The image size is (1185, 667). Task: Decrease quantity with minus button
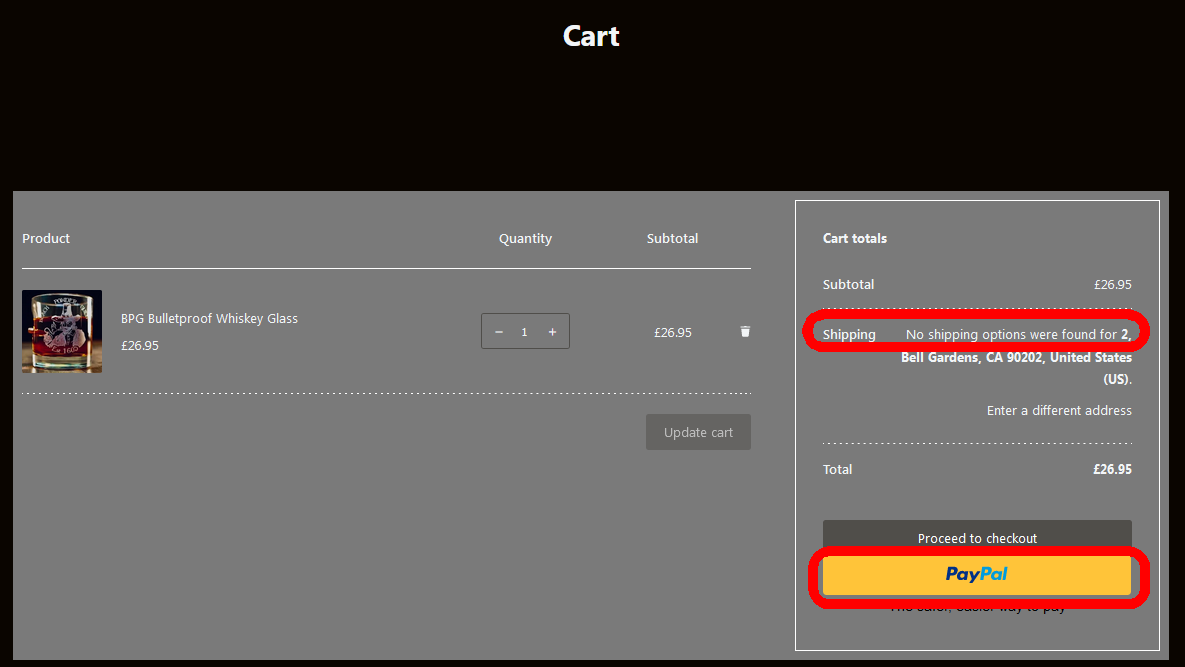click(x=499, y=332)
